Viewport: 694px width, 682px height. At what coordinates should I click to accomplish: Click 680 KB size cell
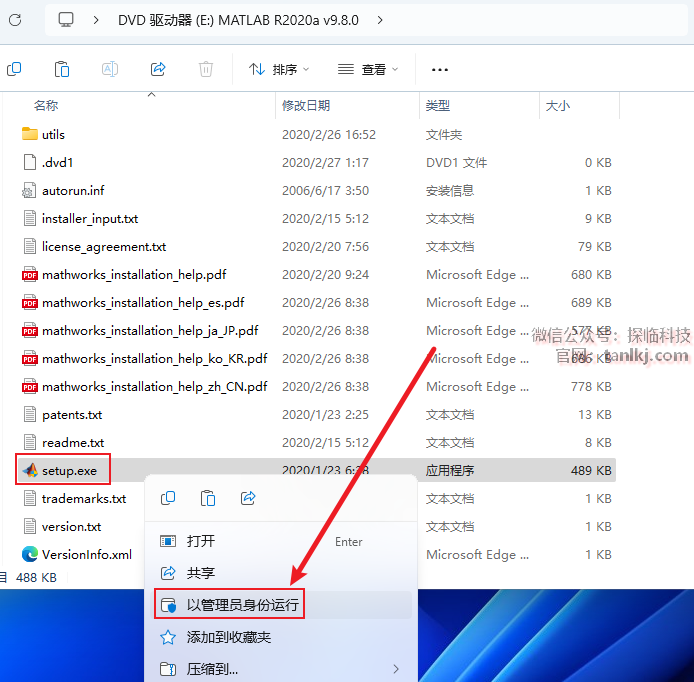(x=591, y=274)
